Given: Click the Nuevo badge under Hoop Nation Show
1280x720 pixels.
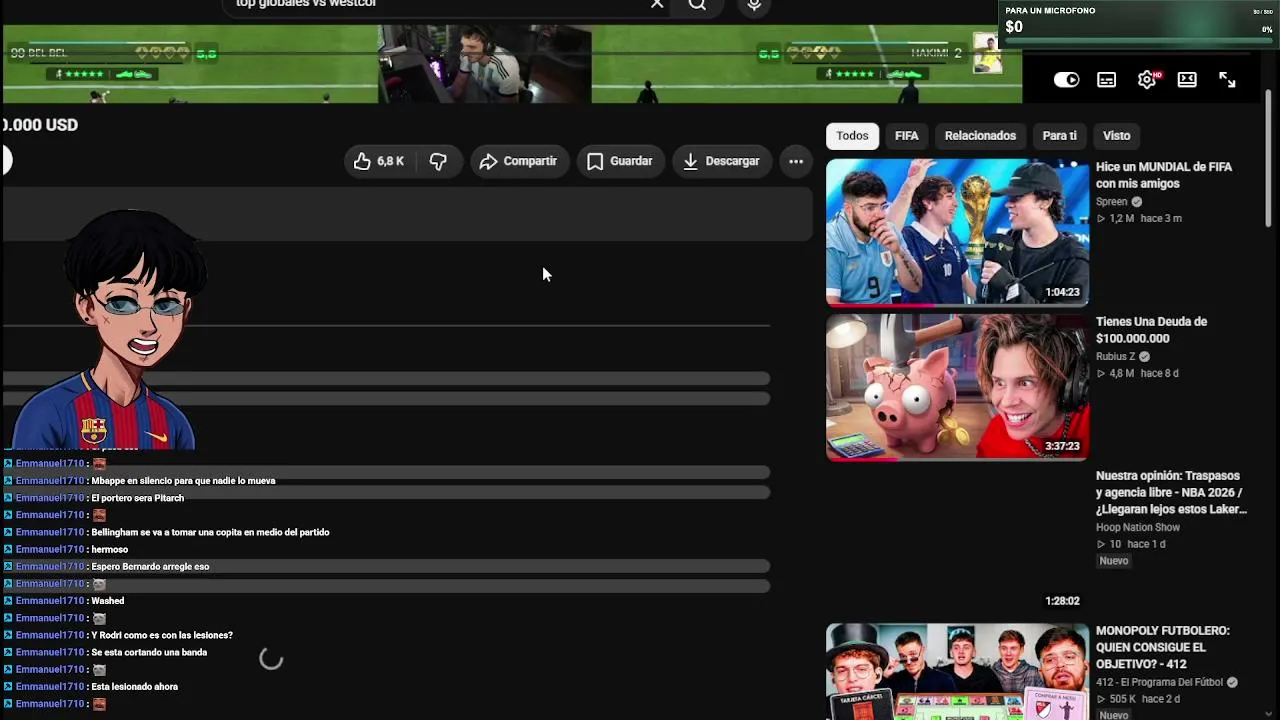Looking at the screenshot, I should tap(1114, 561).
